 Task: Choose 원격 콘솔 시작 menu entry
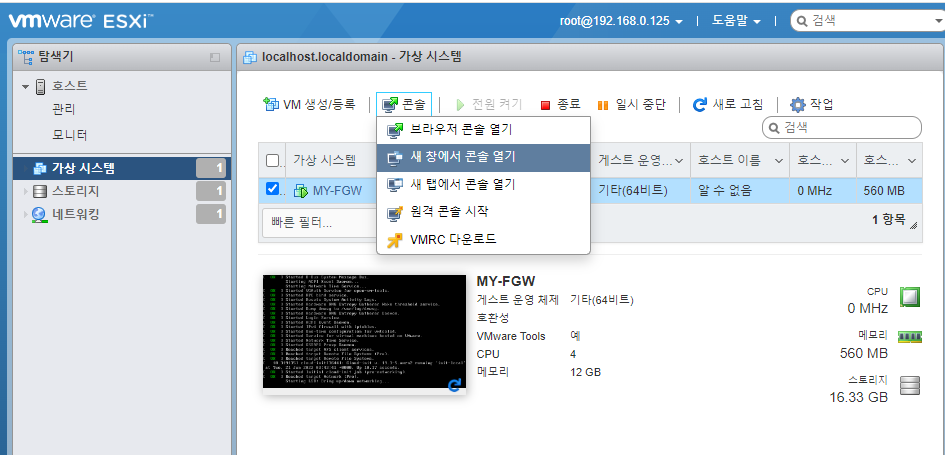click(483, 212)
